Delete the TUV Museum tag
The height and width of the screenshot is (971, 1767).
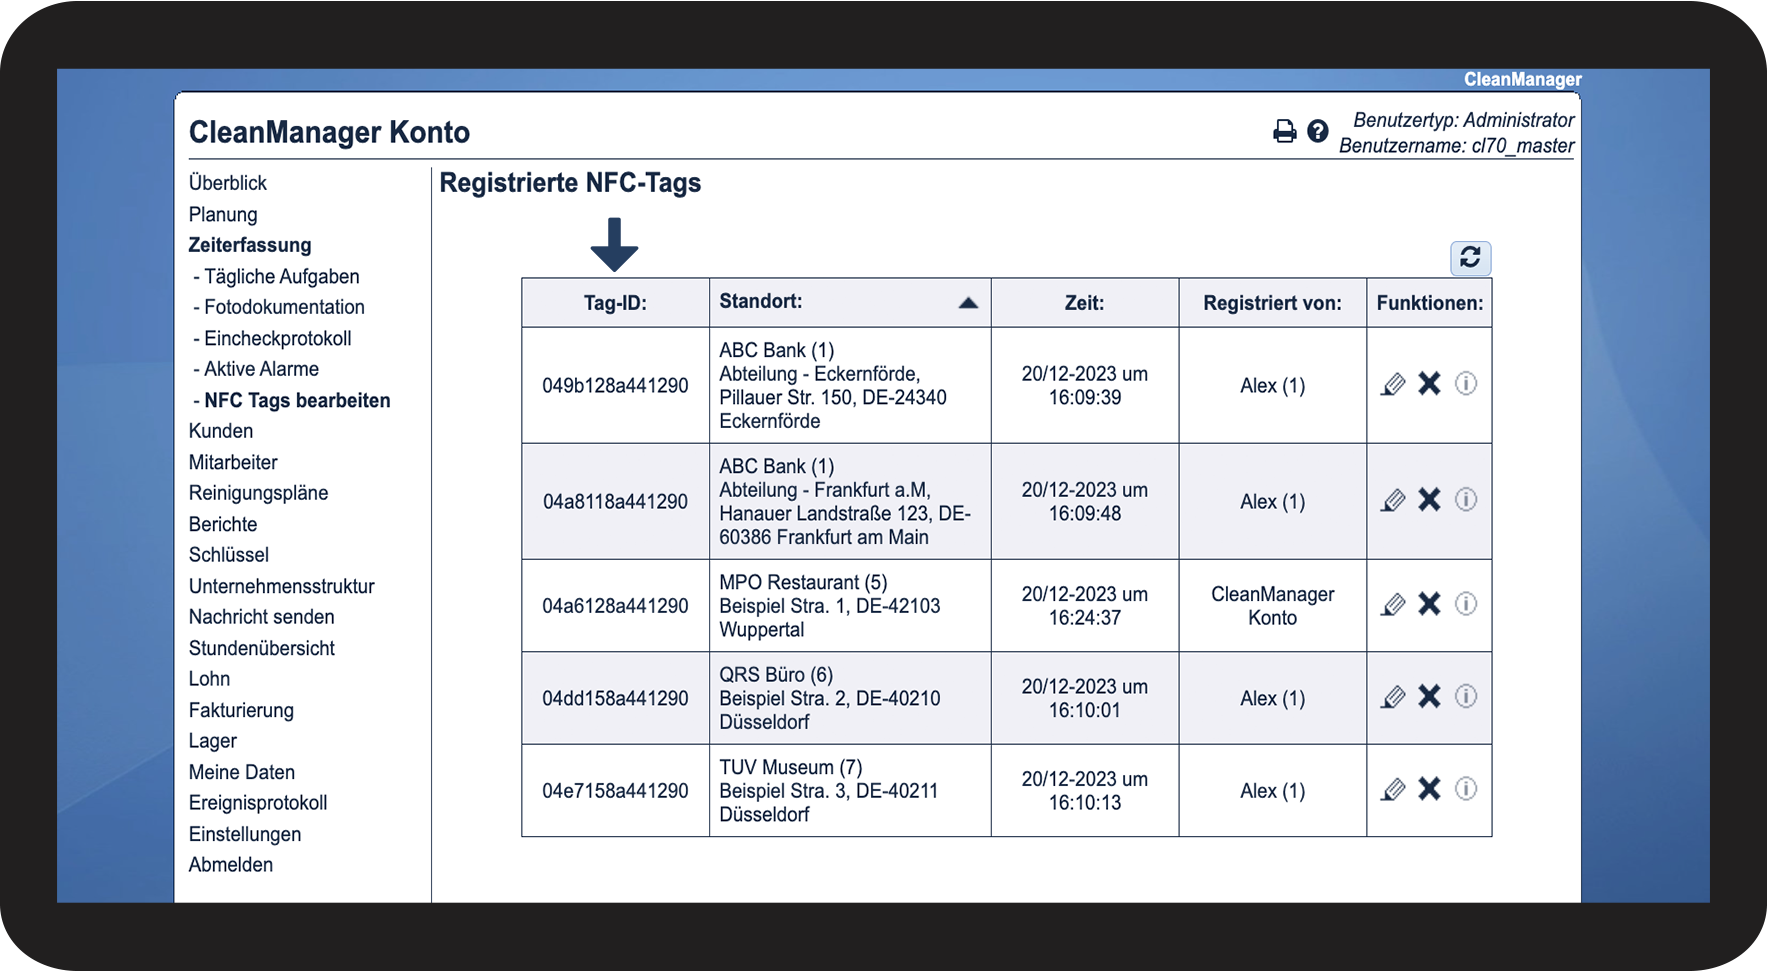tap(1430, 789)
